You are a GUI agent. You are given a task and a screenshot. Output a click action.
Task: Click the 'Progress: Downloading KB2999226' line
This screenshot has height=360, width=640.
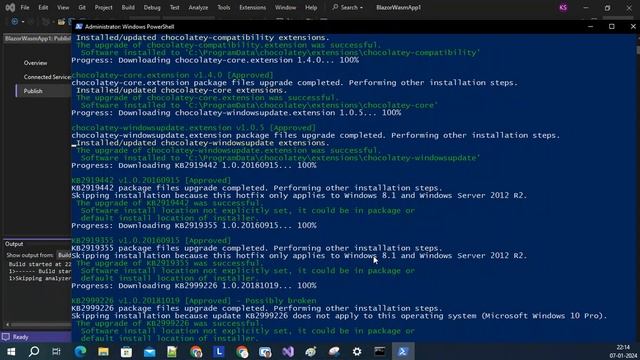point(194,286)
